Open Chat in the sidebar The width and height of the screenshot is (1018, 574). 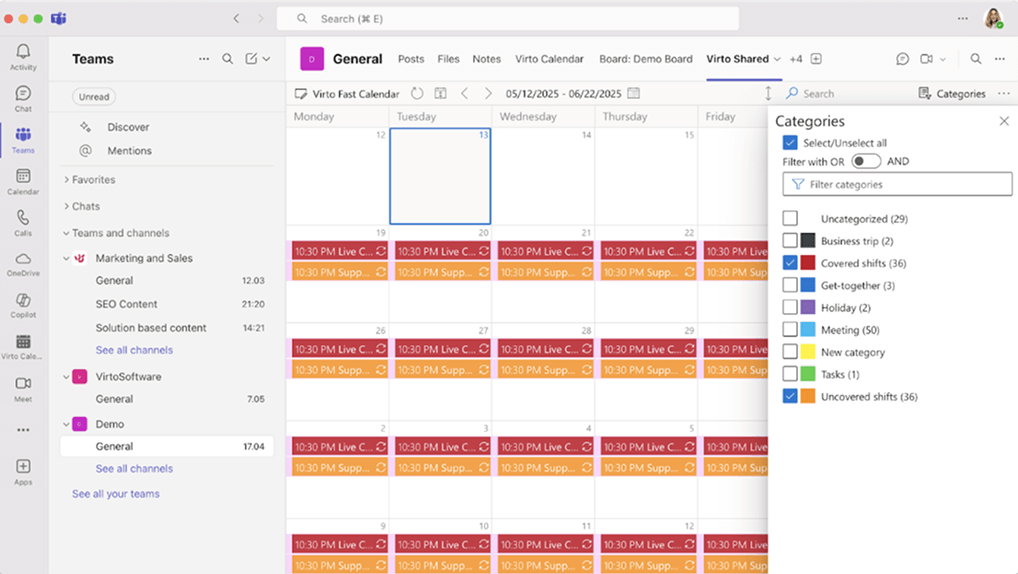(23, 99)
